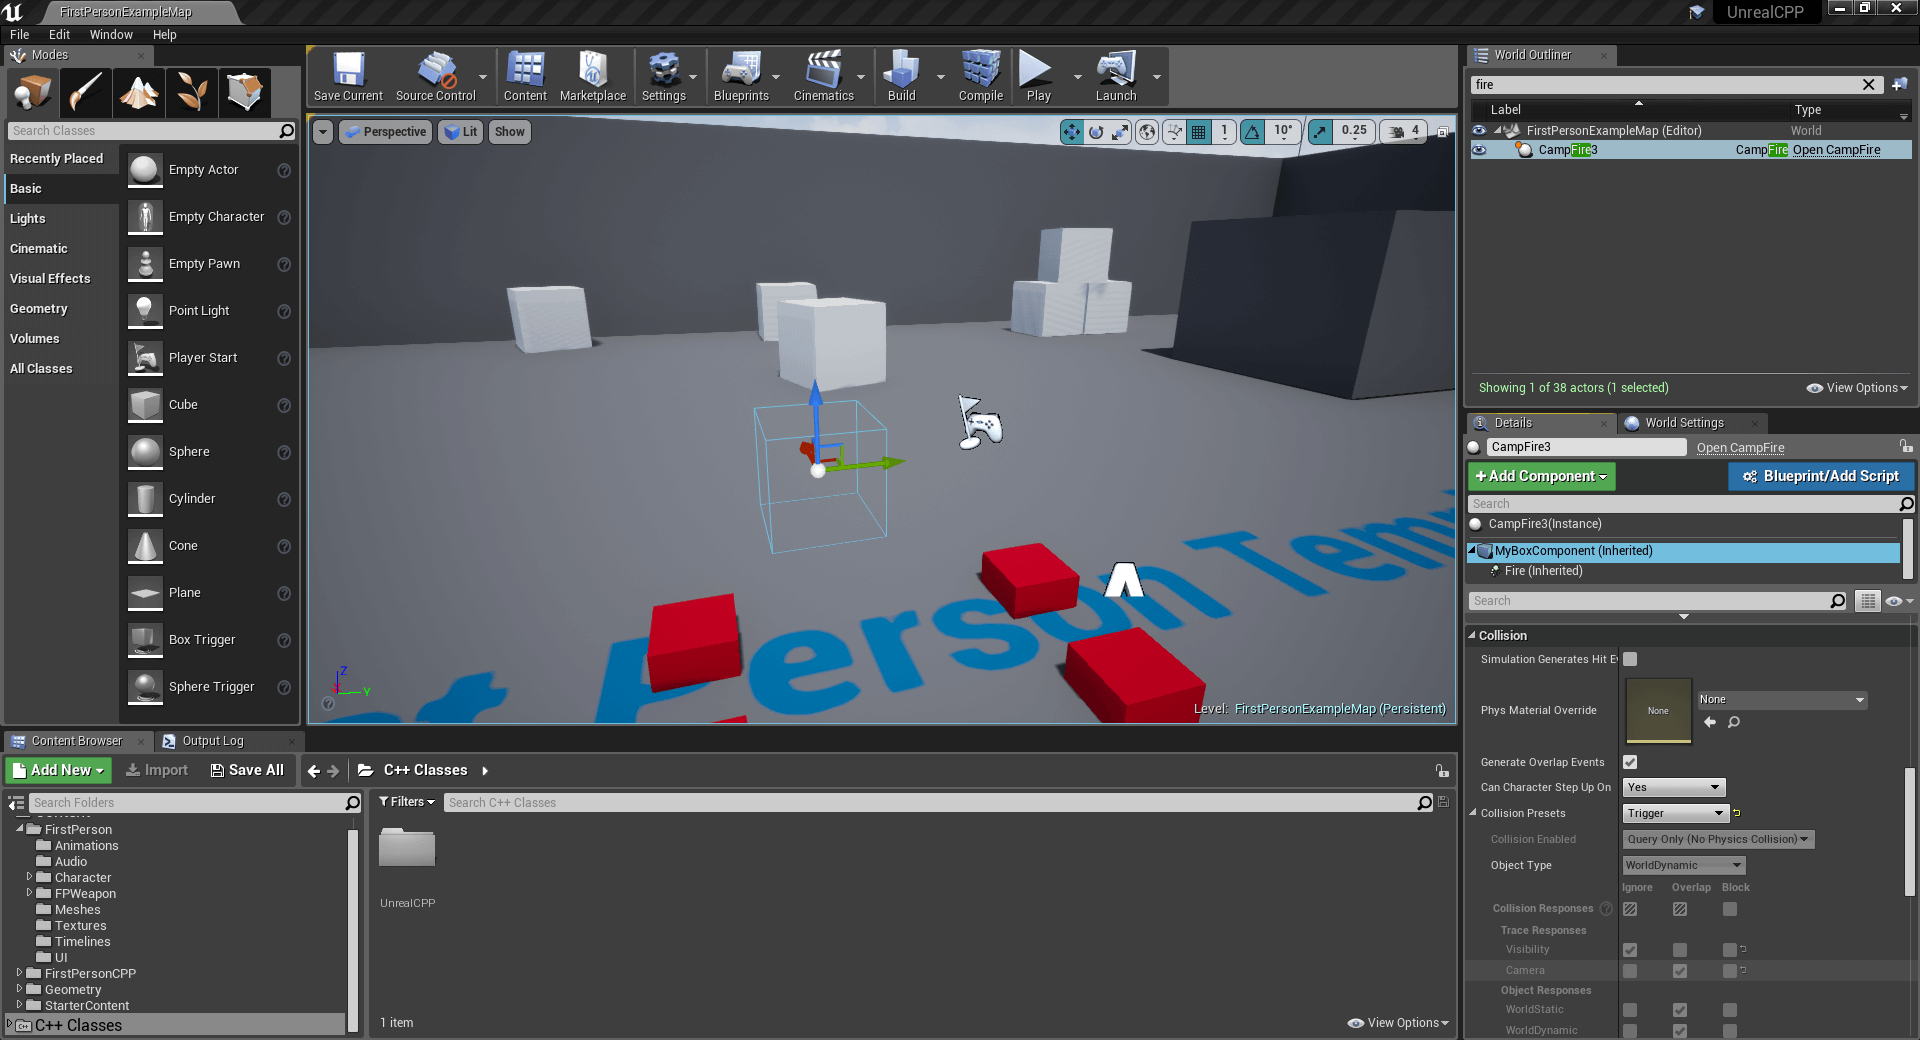Toggle the Visibility Ignore trace response checkbox
The height and width of the screenshot is (1040, 1920).
click(x=1630, y=950)
